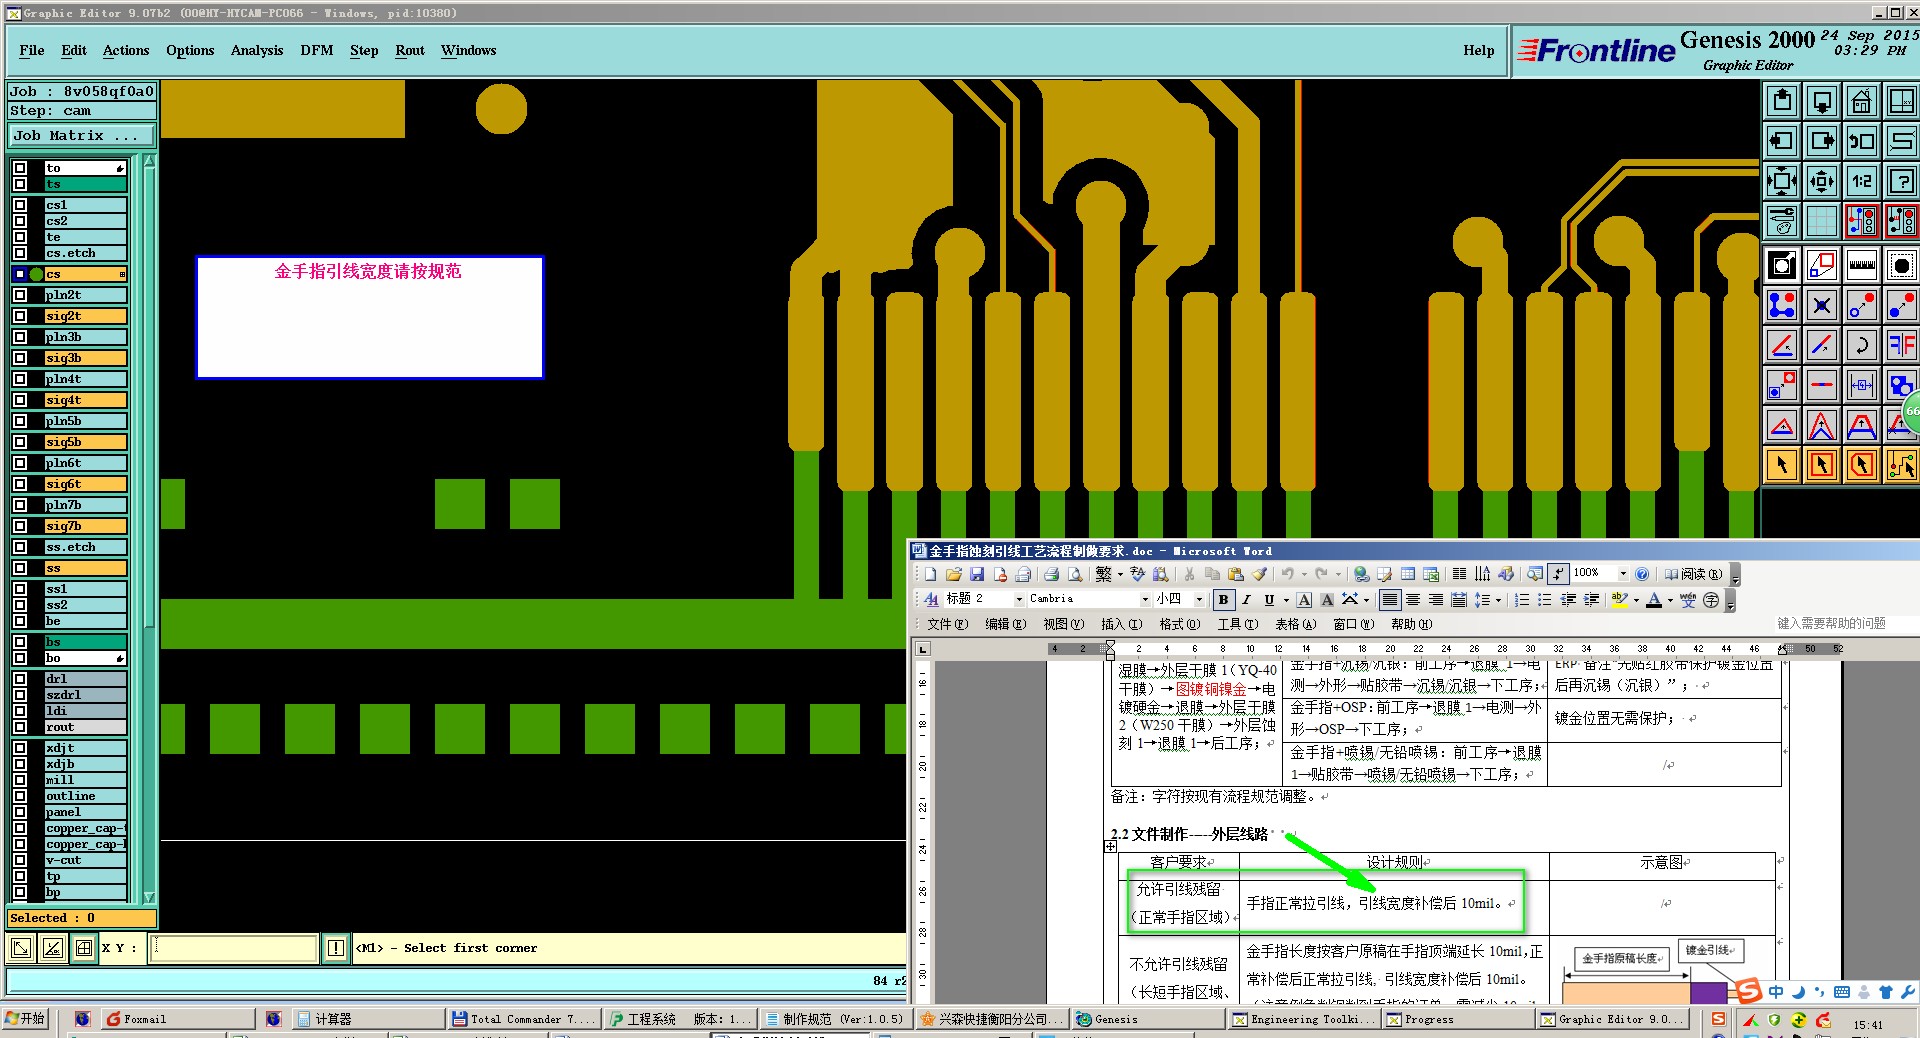This screenshot has width=1920, height=1038.
Task: Toggle checkbox for layer cs1
Action: tap(20, 205)
